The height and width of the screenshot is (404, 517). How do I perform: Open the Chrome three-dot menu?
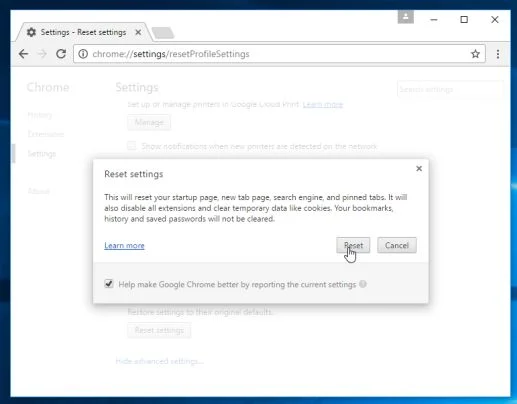(x=498, y=54)
